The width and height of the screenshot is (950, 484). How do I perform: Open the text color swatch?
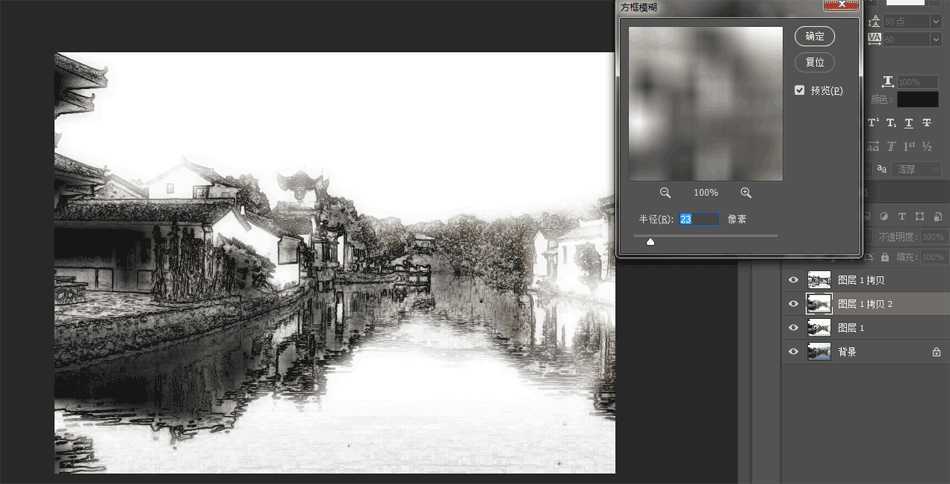[917, 100]
